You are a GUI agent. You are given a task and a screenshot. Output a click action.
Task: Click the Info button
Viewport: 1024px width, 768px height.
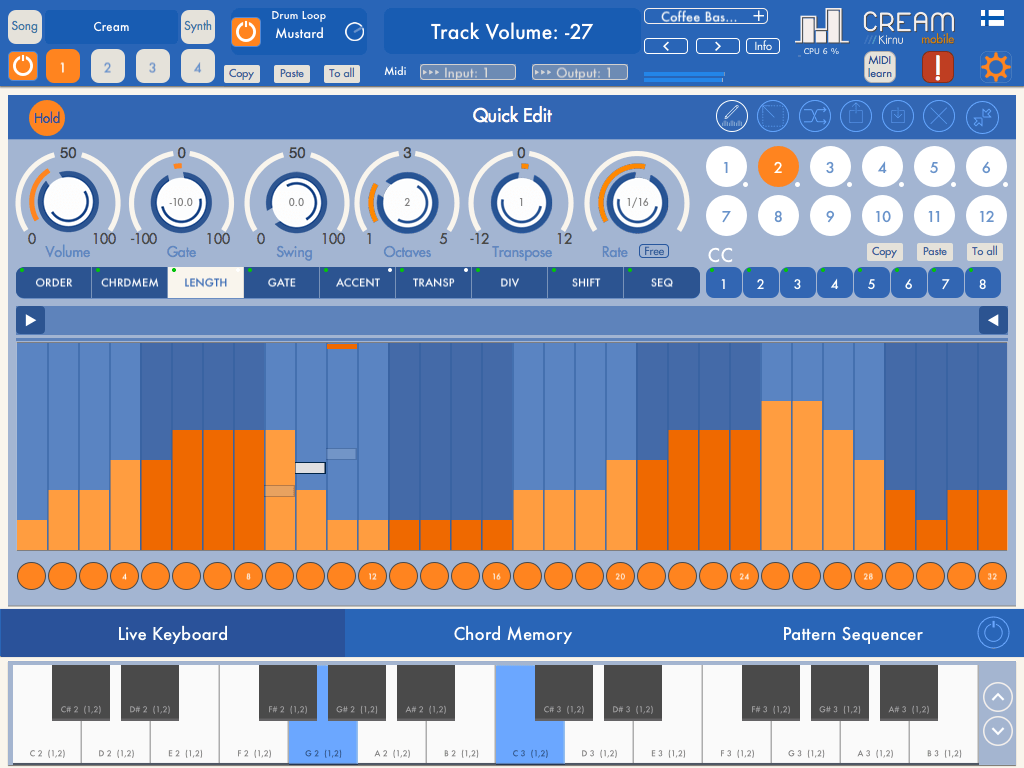click(x=763, y=46)
